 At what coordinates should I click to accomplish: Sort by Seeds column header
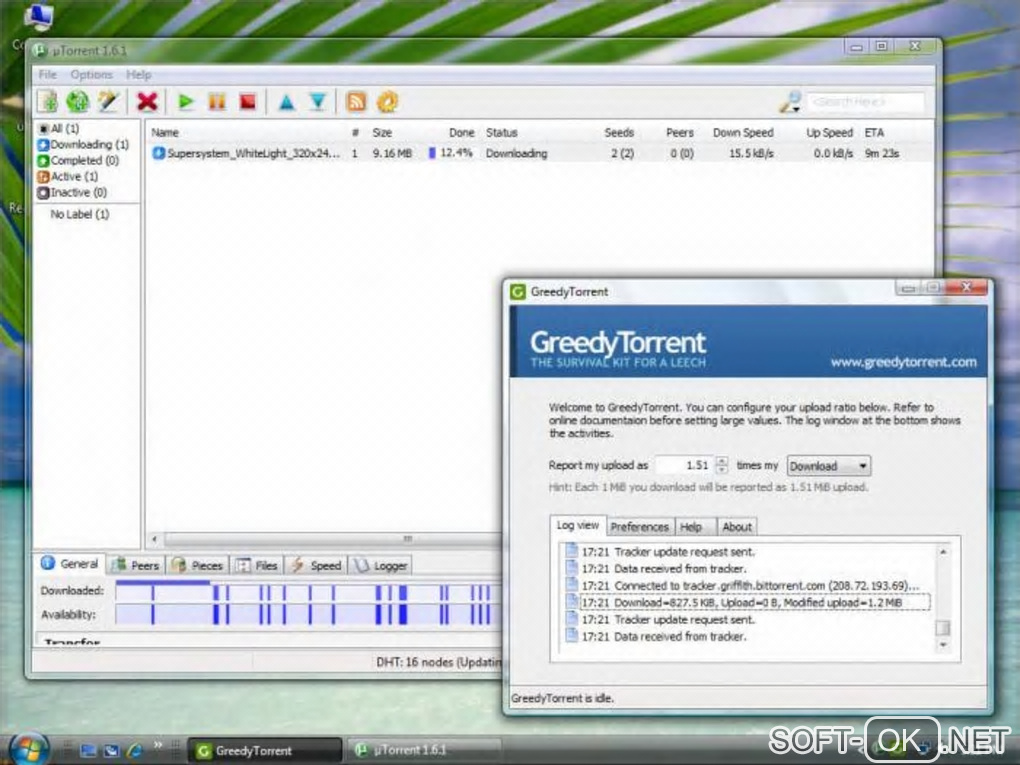click(x=619, y=132)
